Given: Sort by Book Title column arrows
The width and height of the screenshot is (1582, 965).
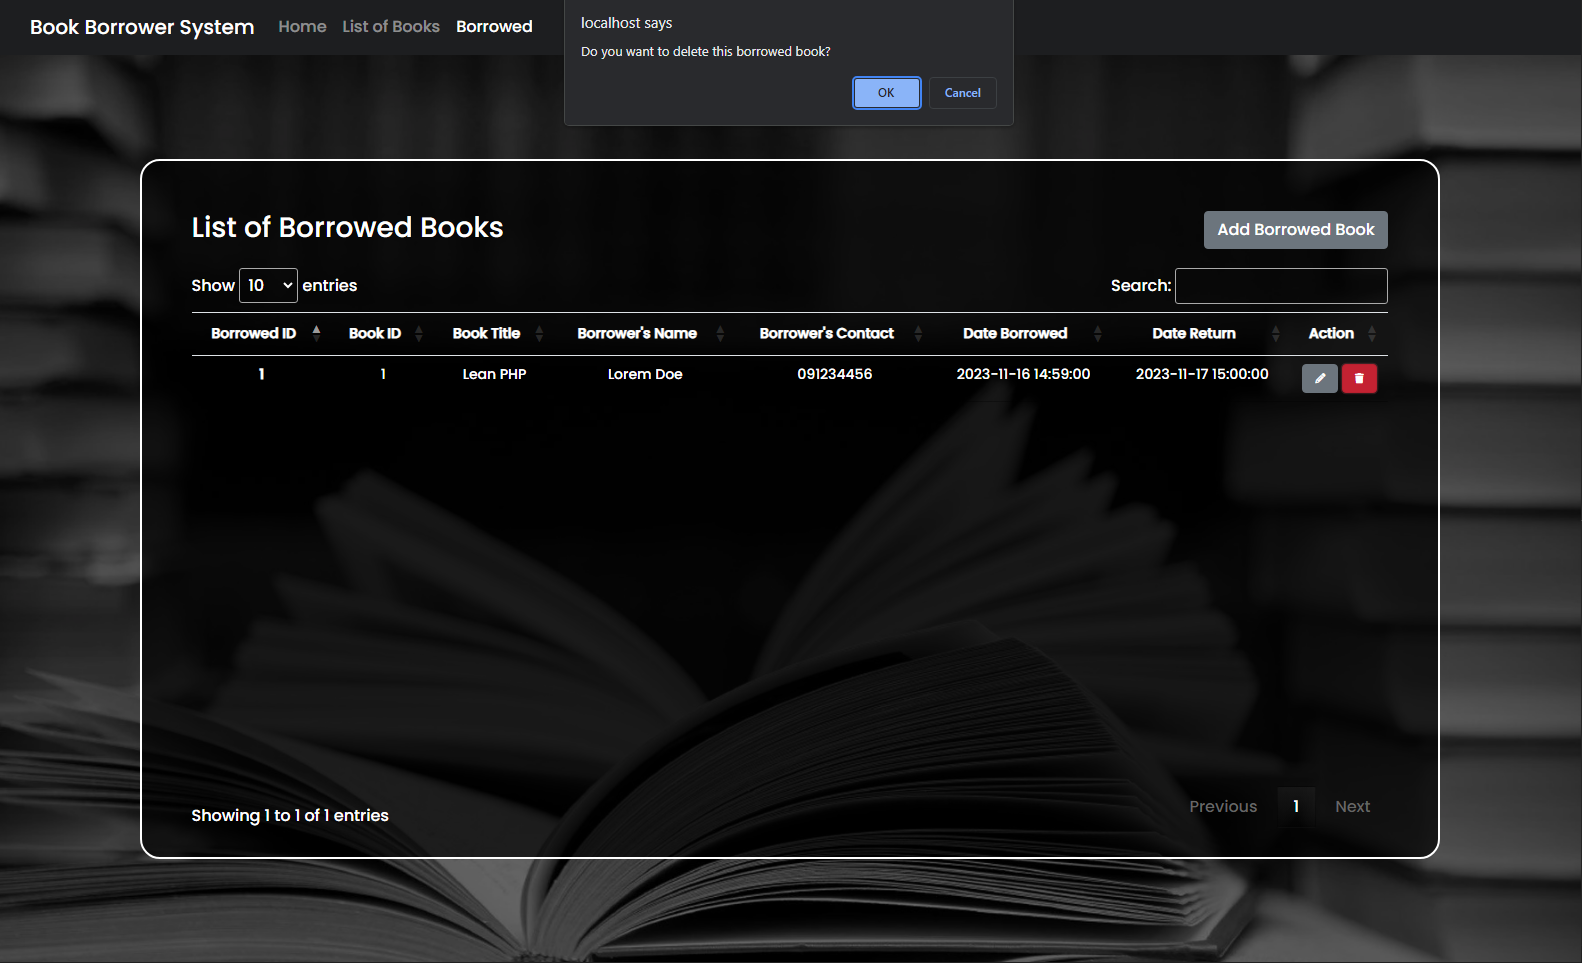Looking at the screenshot, I should click(x=539, y=333).
